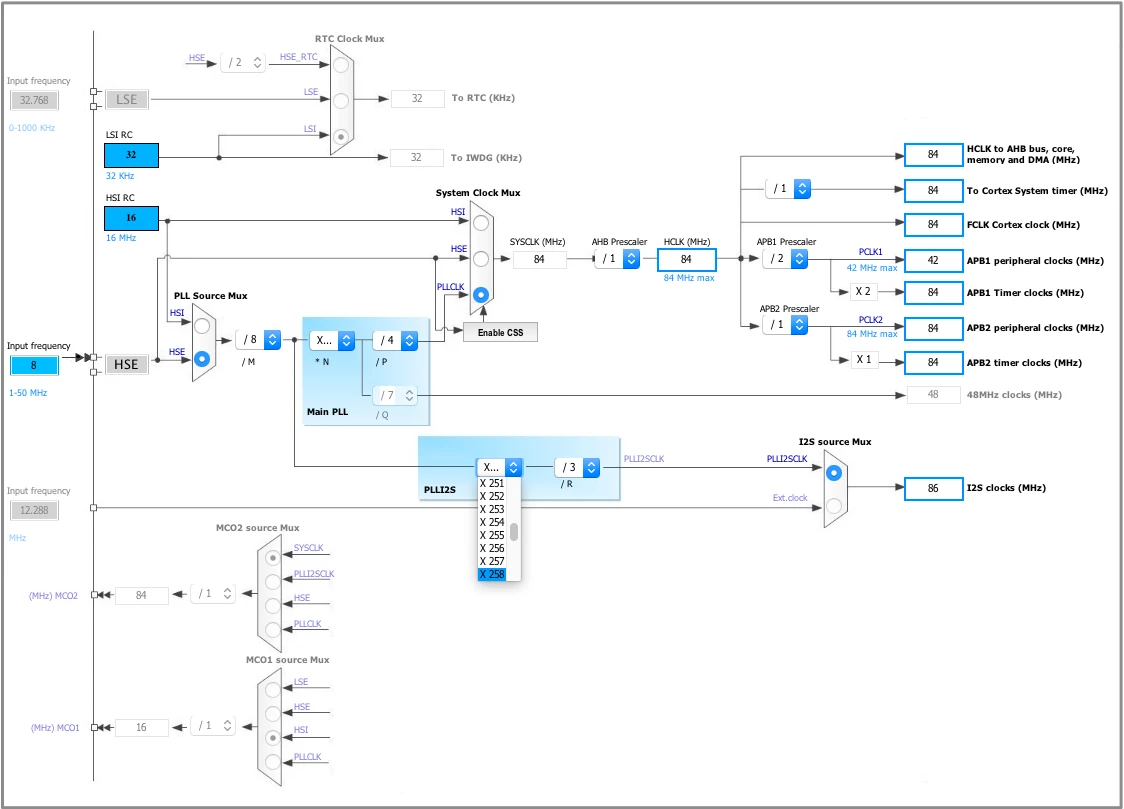Select HSE radio in PLL Source Mux
The image size is (1124, 809).
pyautogui.click(x=202, y=358)
